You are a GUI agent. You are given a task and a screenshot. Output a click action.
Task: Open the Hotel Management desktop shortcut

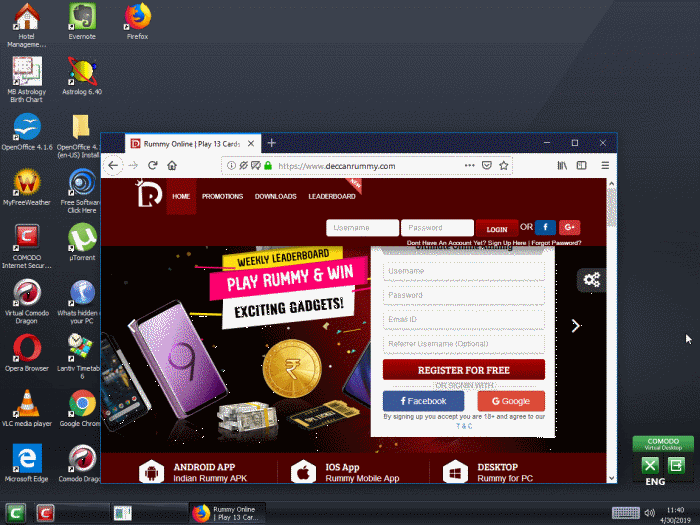26,25
